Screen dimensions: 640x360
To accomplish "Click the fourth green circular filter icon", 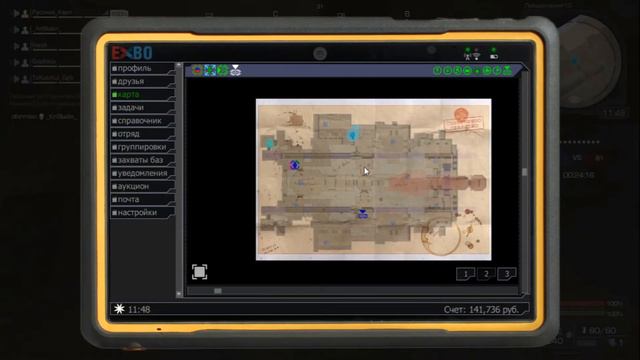I will tap(467, 71).
